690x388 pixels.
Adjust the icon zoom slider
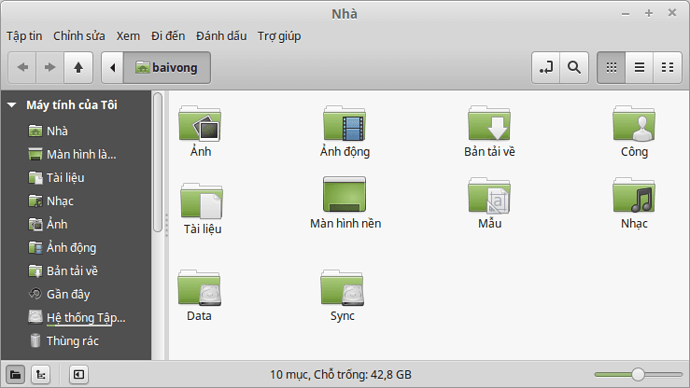638,374
